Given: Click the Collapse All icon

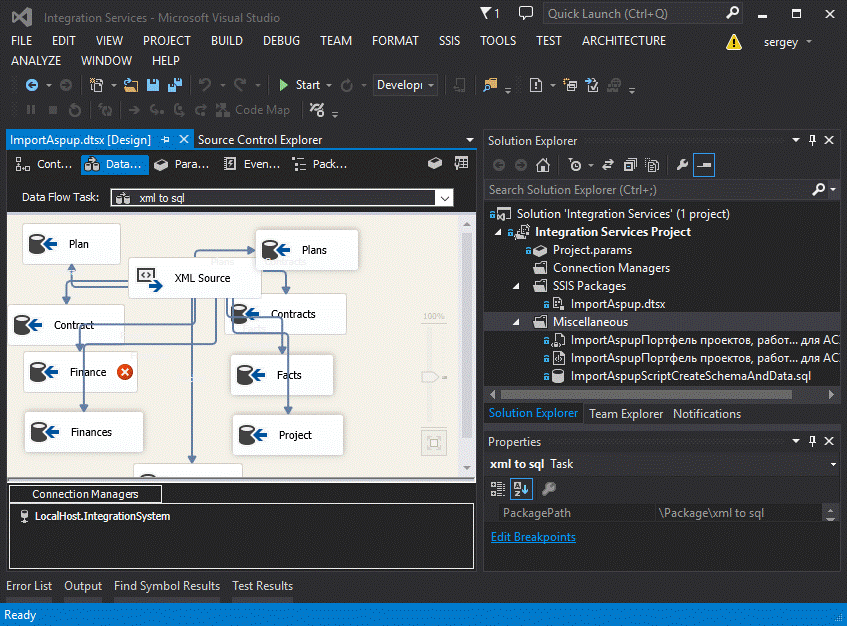Looking at the screenshot, I should pyautogui.click(x=630, y=165).
